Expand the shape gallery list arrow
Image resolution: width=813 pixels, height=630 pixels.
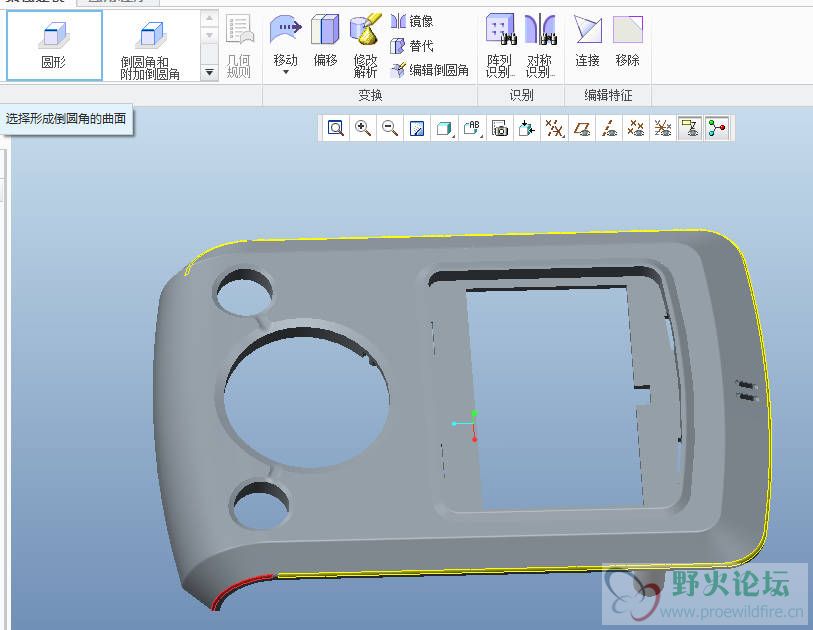coord(208,72)
